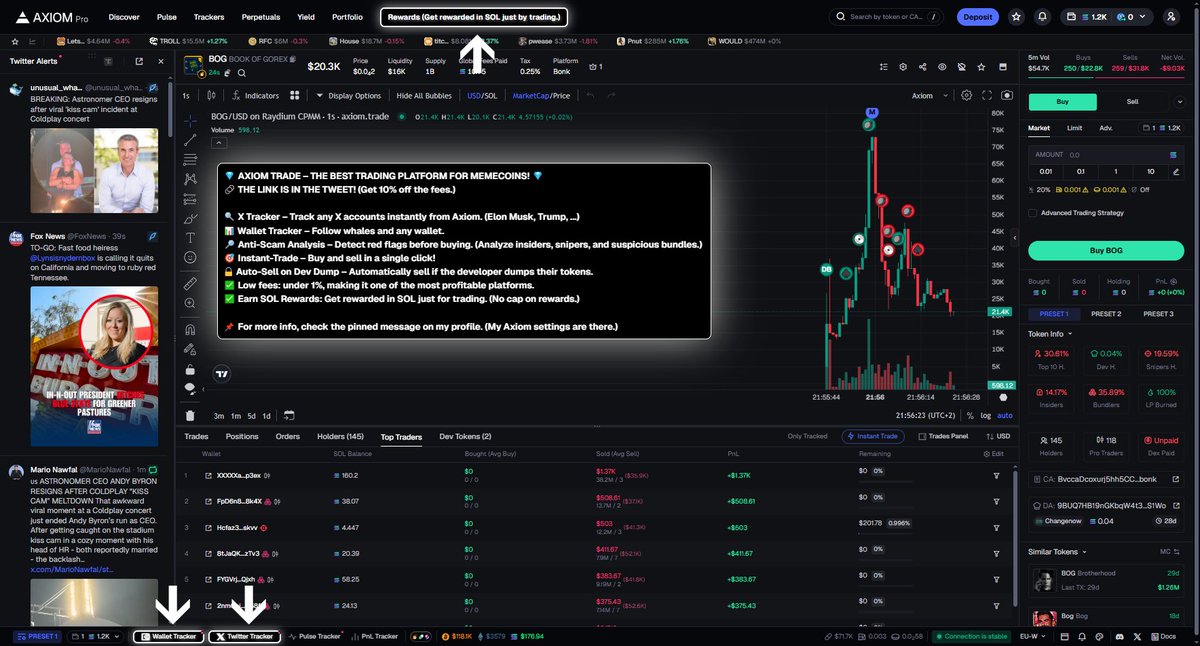Open candle chart type icon
1200x646 pixels.
point(211,95)
